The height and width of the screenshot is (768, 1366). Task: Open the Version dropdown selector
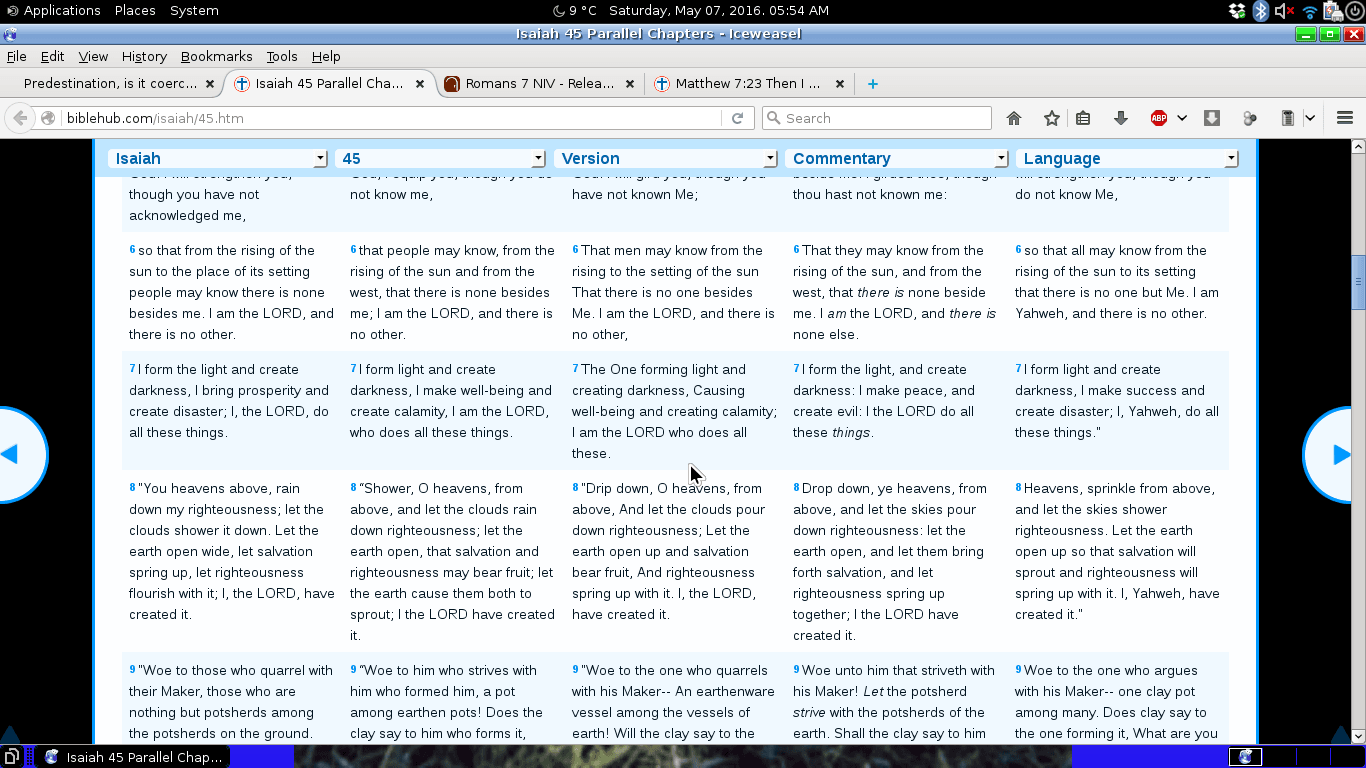(666, 158)
